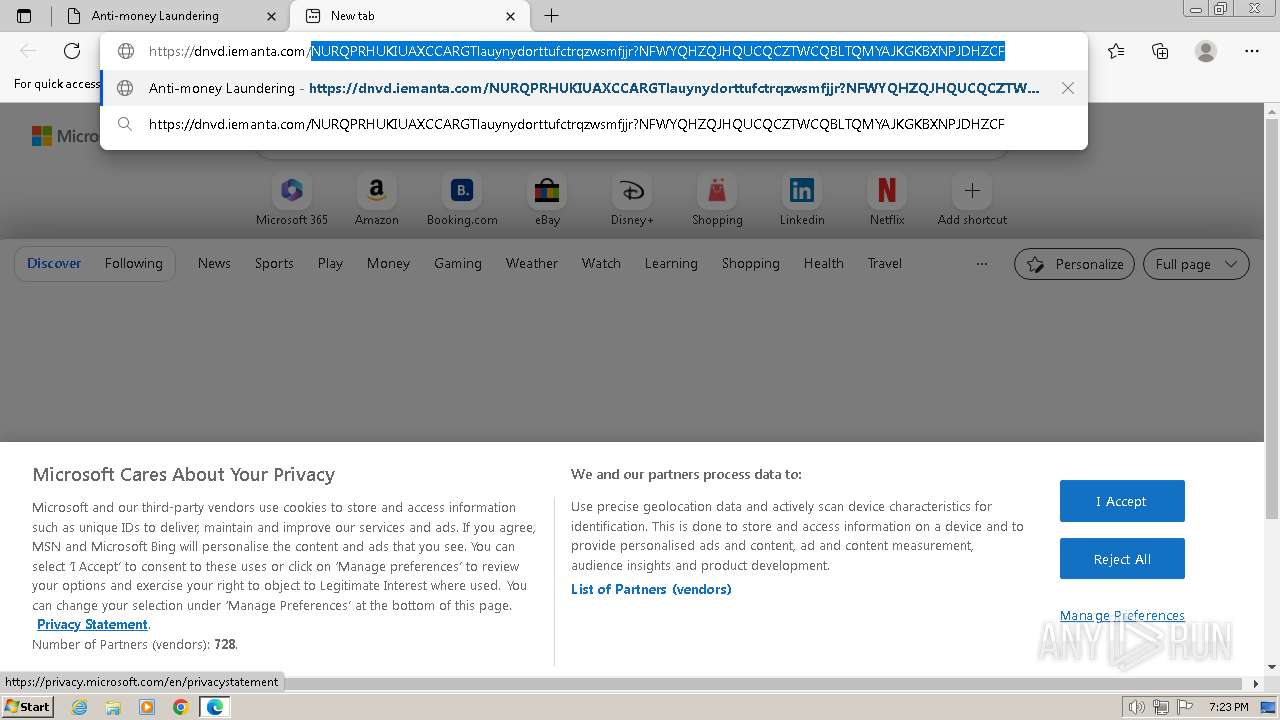Click the Personalize button

[1074, 264]
